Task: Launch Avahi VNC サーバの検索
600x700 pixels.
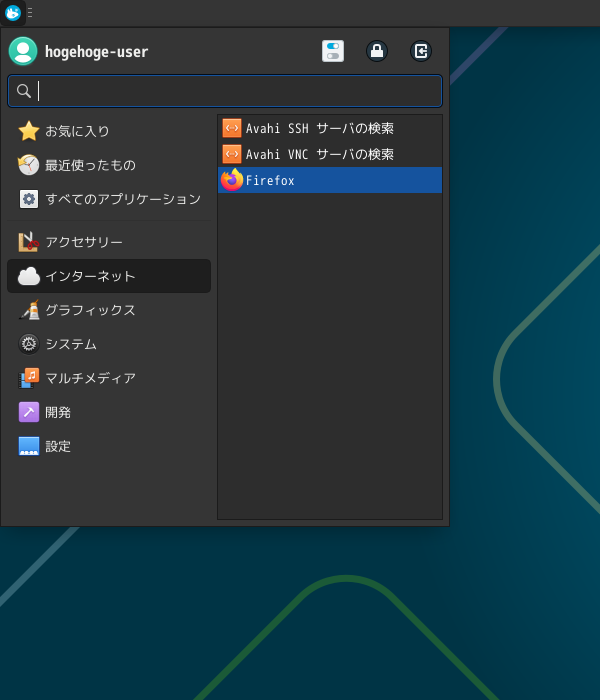Action: (319, 154)
